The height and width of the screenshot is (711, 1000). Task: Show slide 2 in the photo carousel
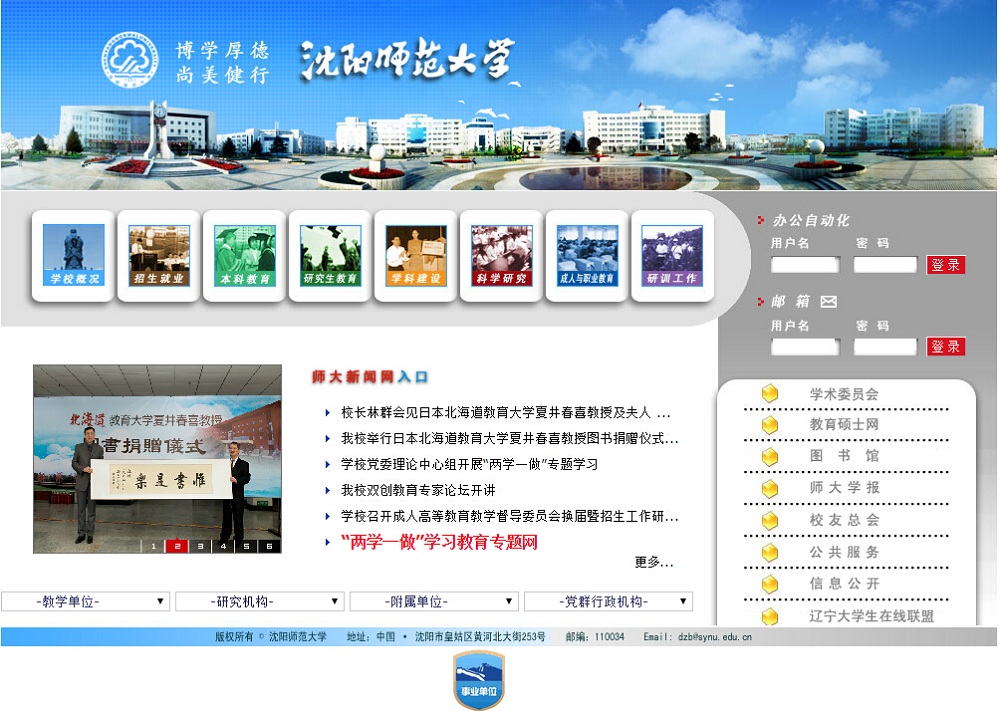177,546
